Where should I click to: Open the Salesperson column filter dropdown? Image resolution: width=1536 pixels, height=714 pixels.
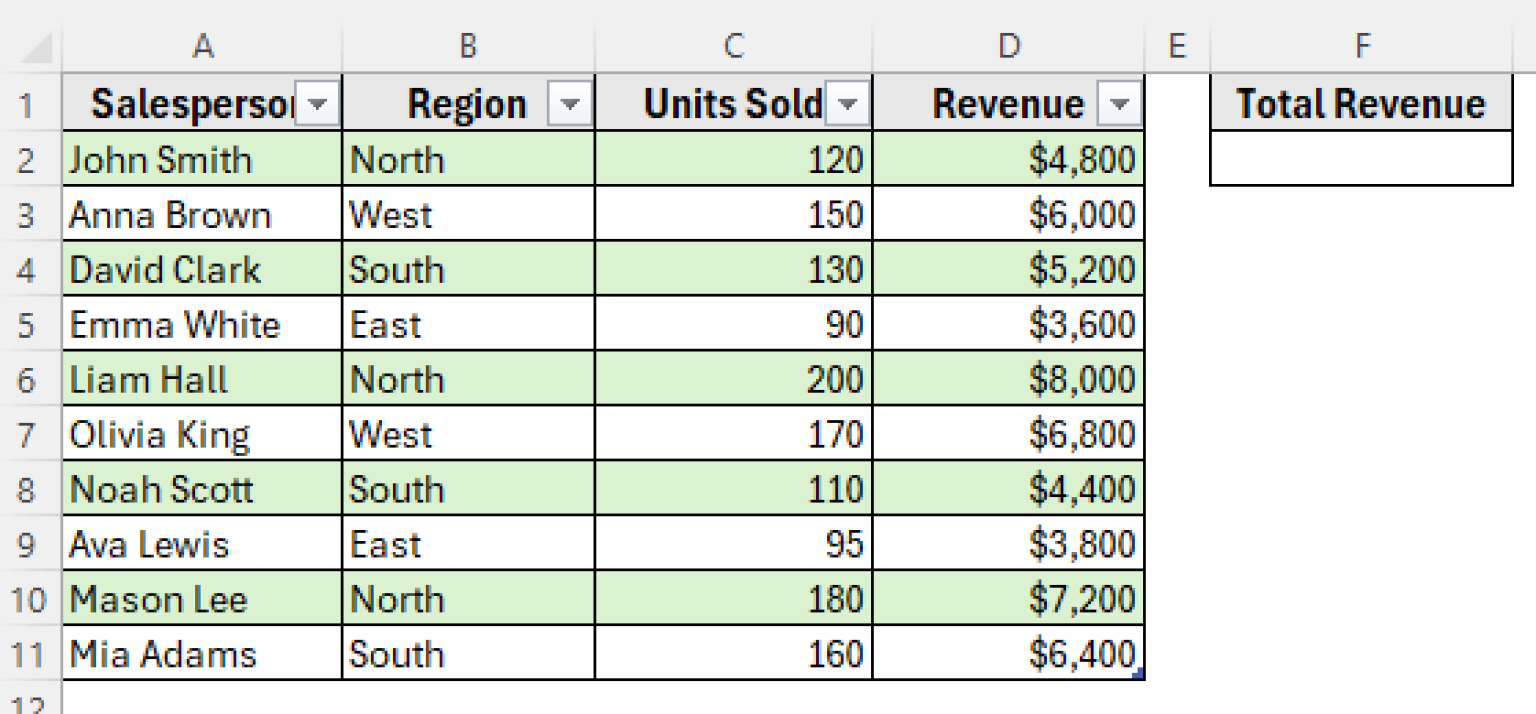319,104
